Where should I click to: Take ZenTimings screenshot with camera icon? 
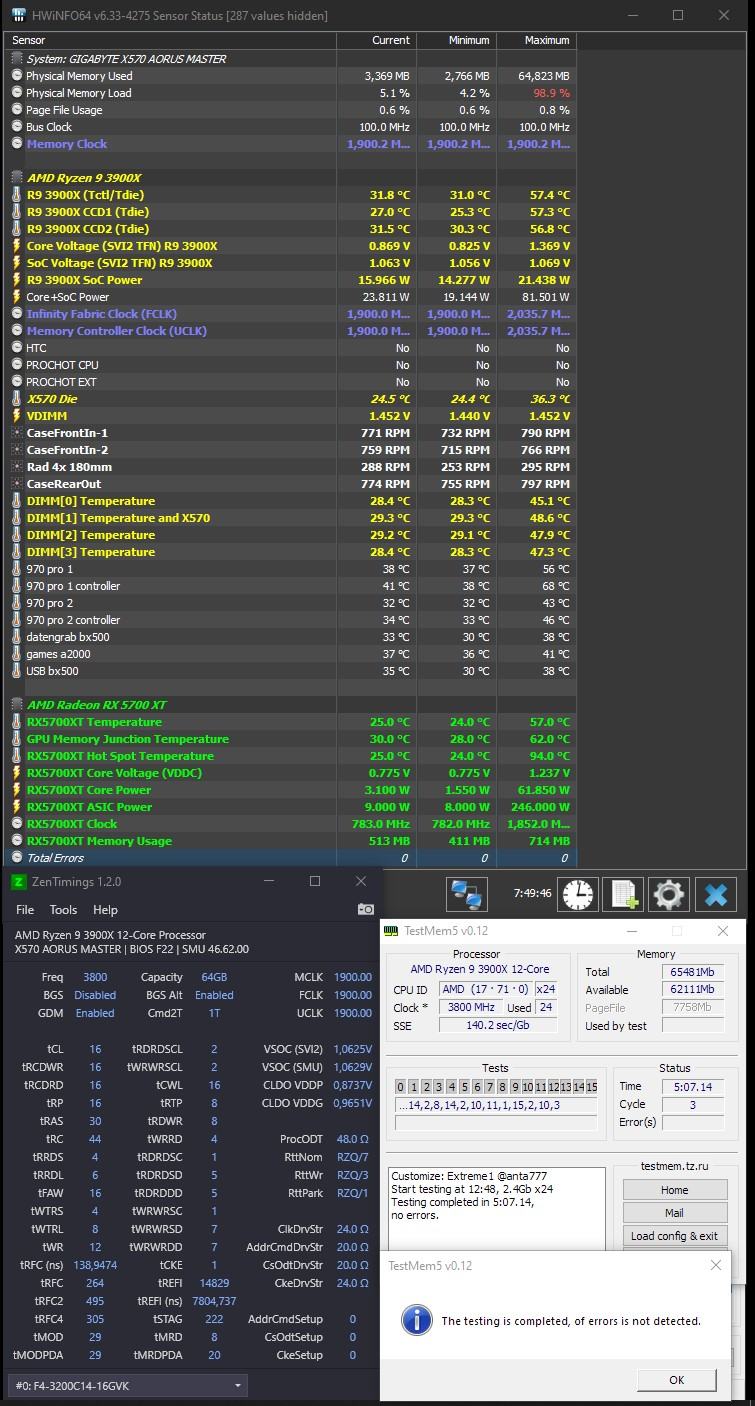pos(365,910)
